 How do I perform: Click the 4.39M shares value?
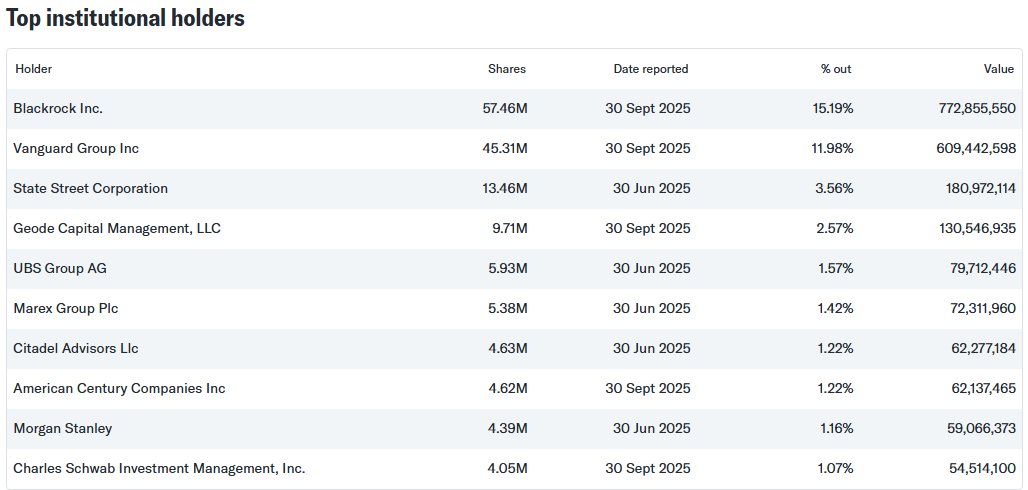coord(508,429)
